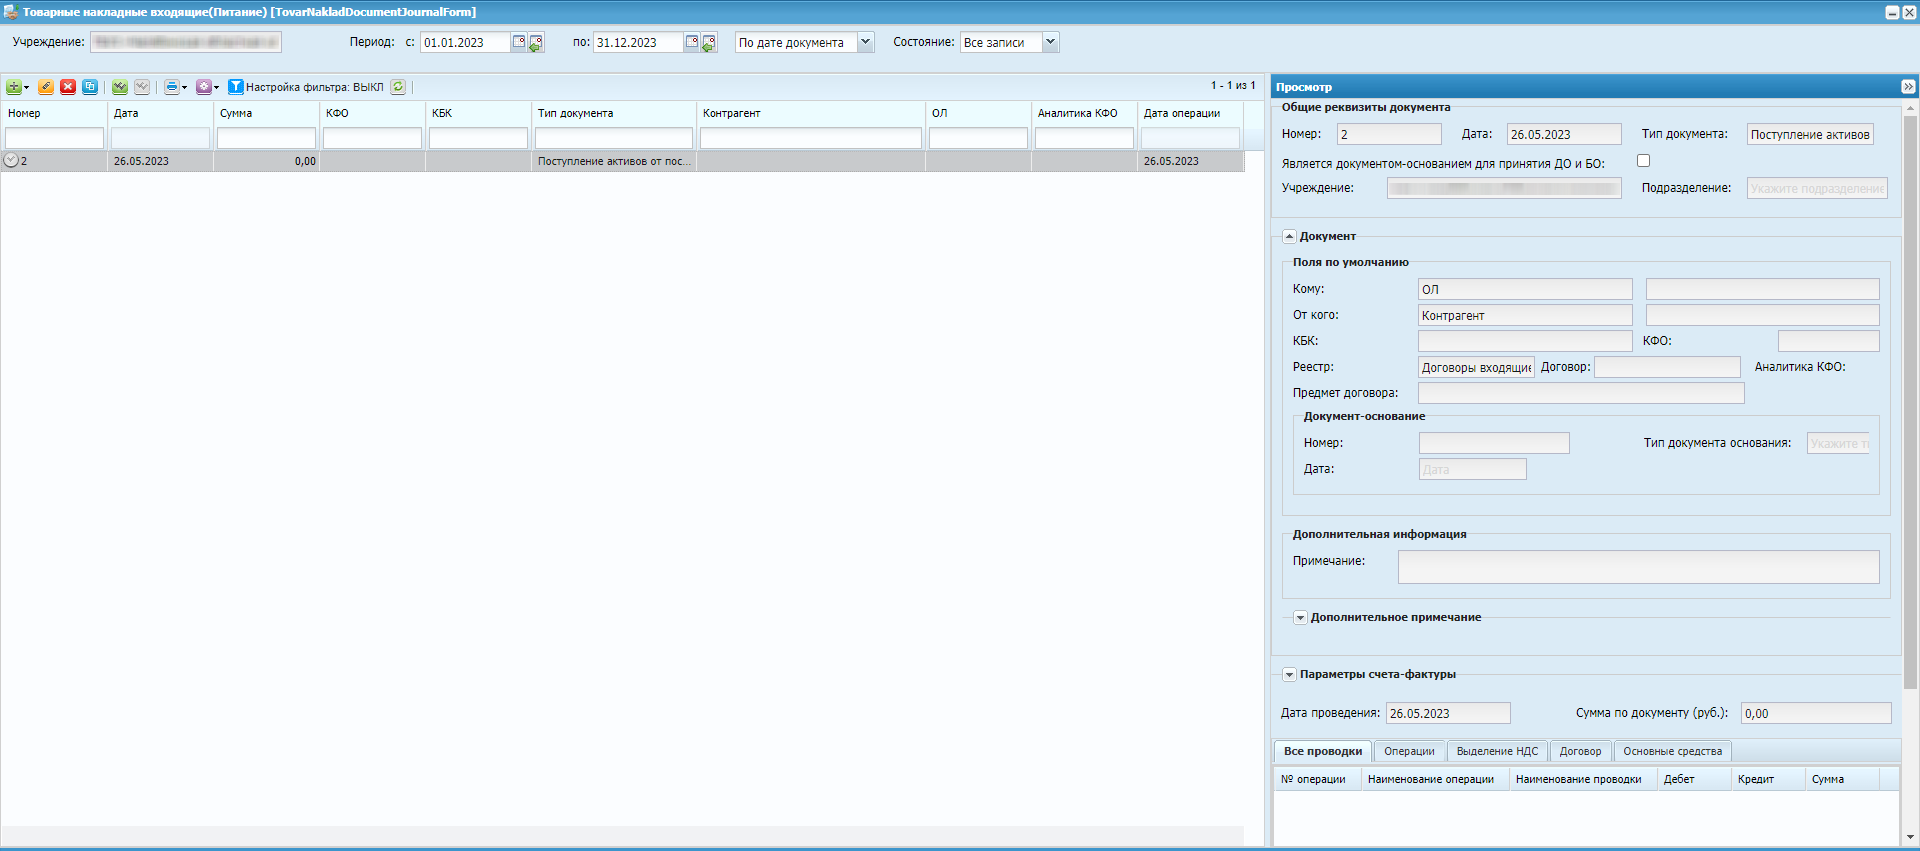Click the От кого 'Контрагент' field
1920x851 pixels.
(x=1525, y=315)
